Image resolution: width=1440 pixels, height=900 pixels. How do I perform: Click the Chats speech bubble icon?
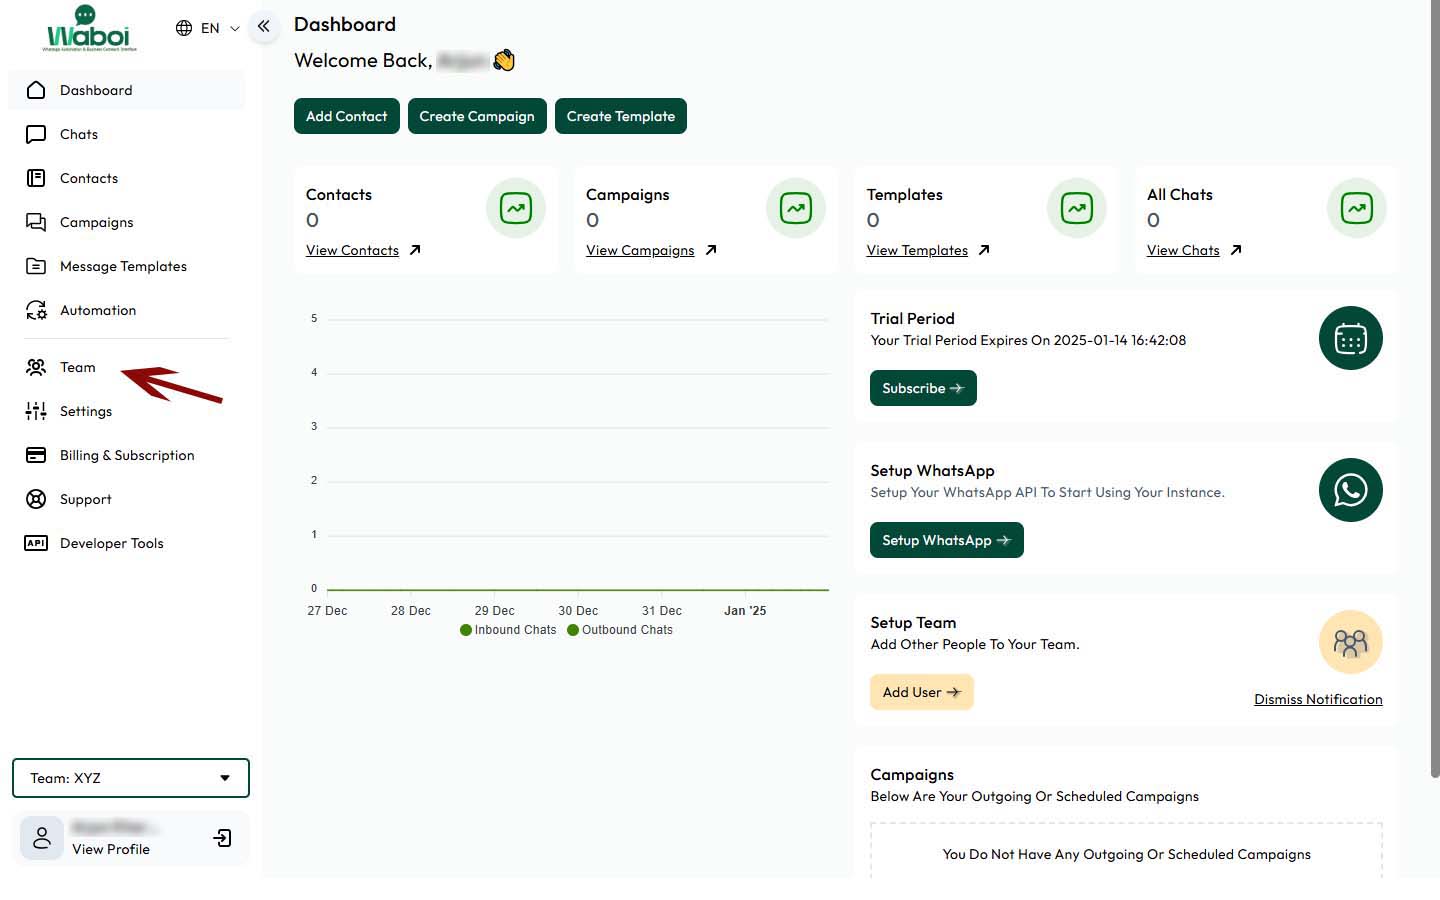click(36, 134)
